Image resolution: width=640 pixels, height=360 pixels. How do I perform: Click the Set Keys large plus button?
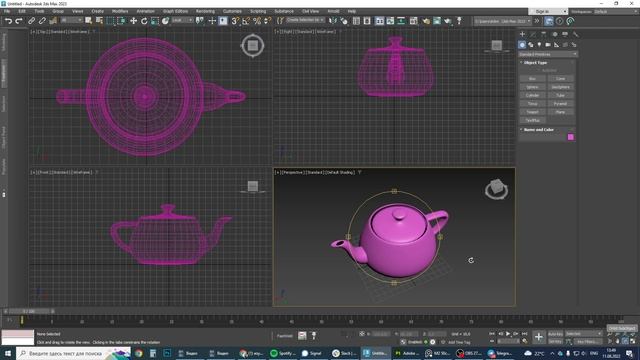[x=539, y=337]
